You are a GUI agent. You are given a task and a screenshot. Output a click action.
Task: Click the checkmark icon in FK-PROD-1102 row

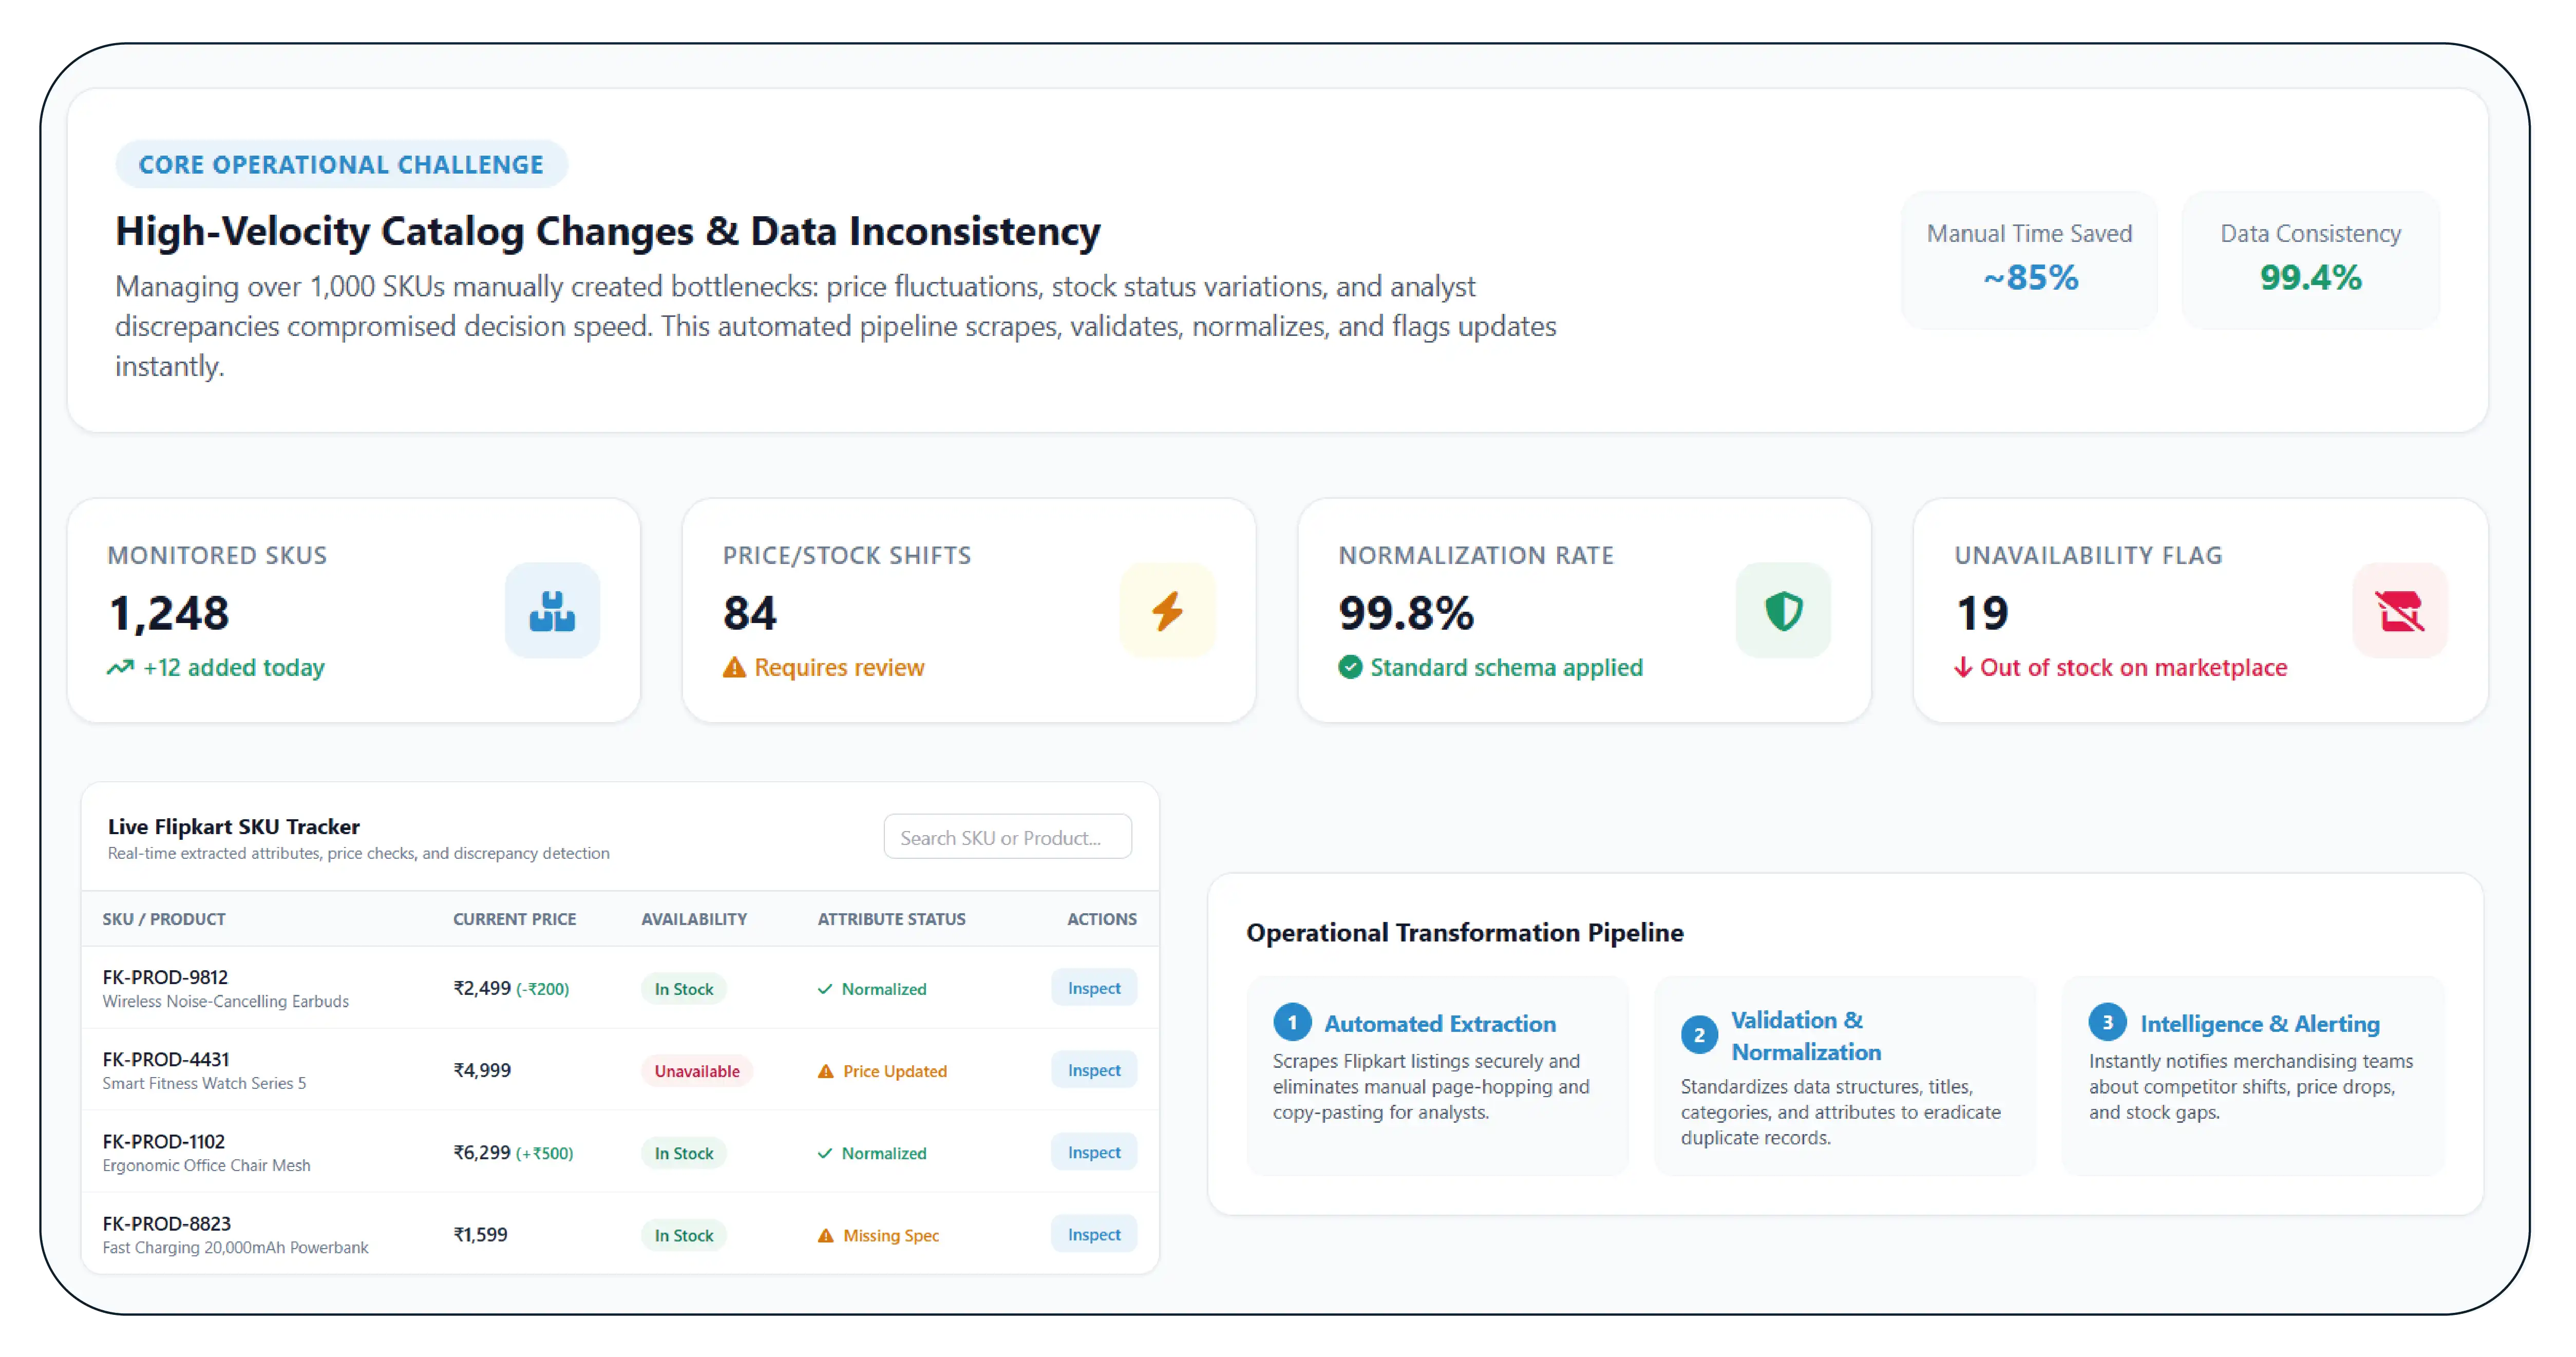tap(825, 1153)
